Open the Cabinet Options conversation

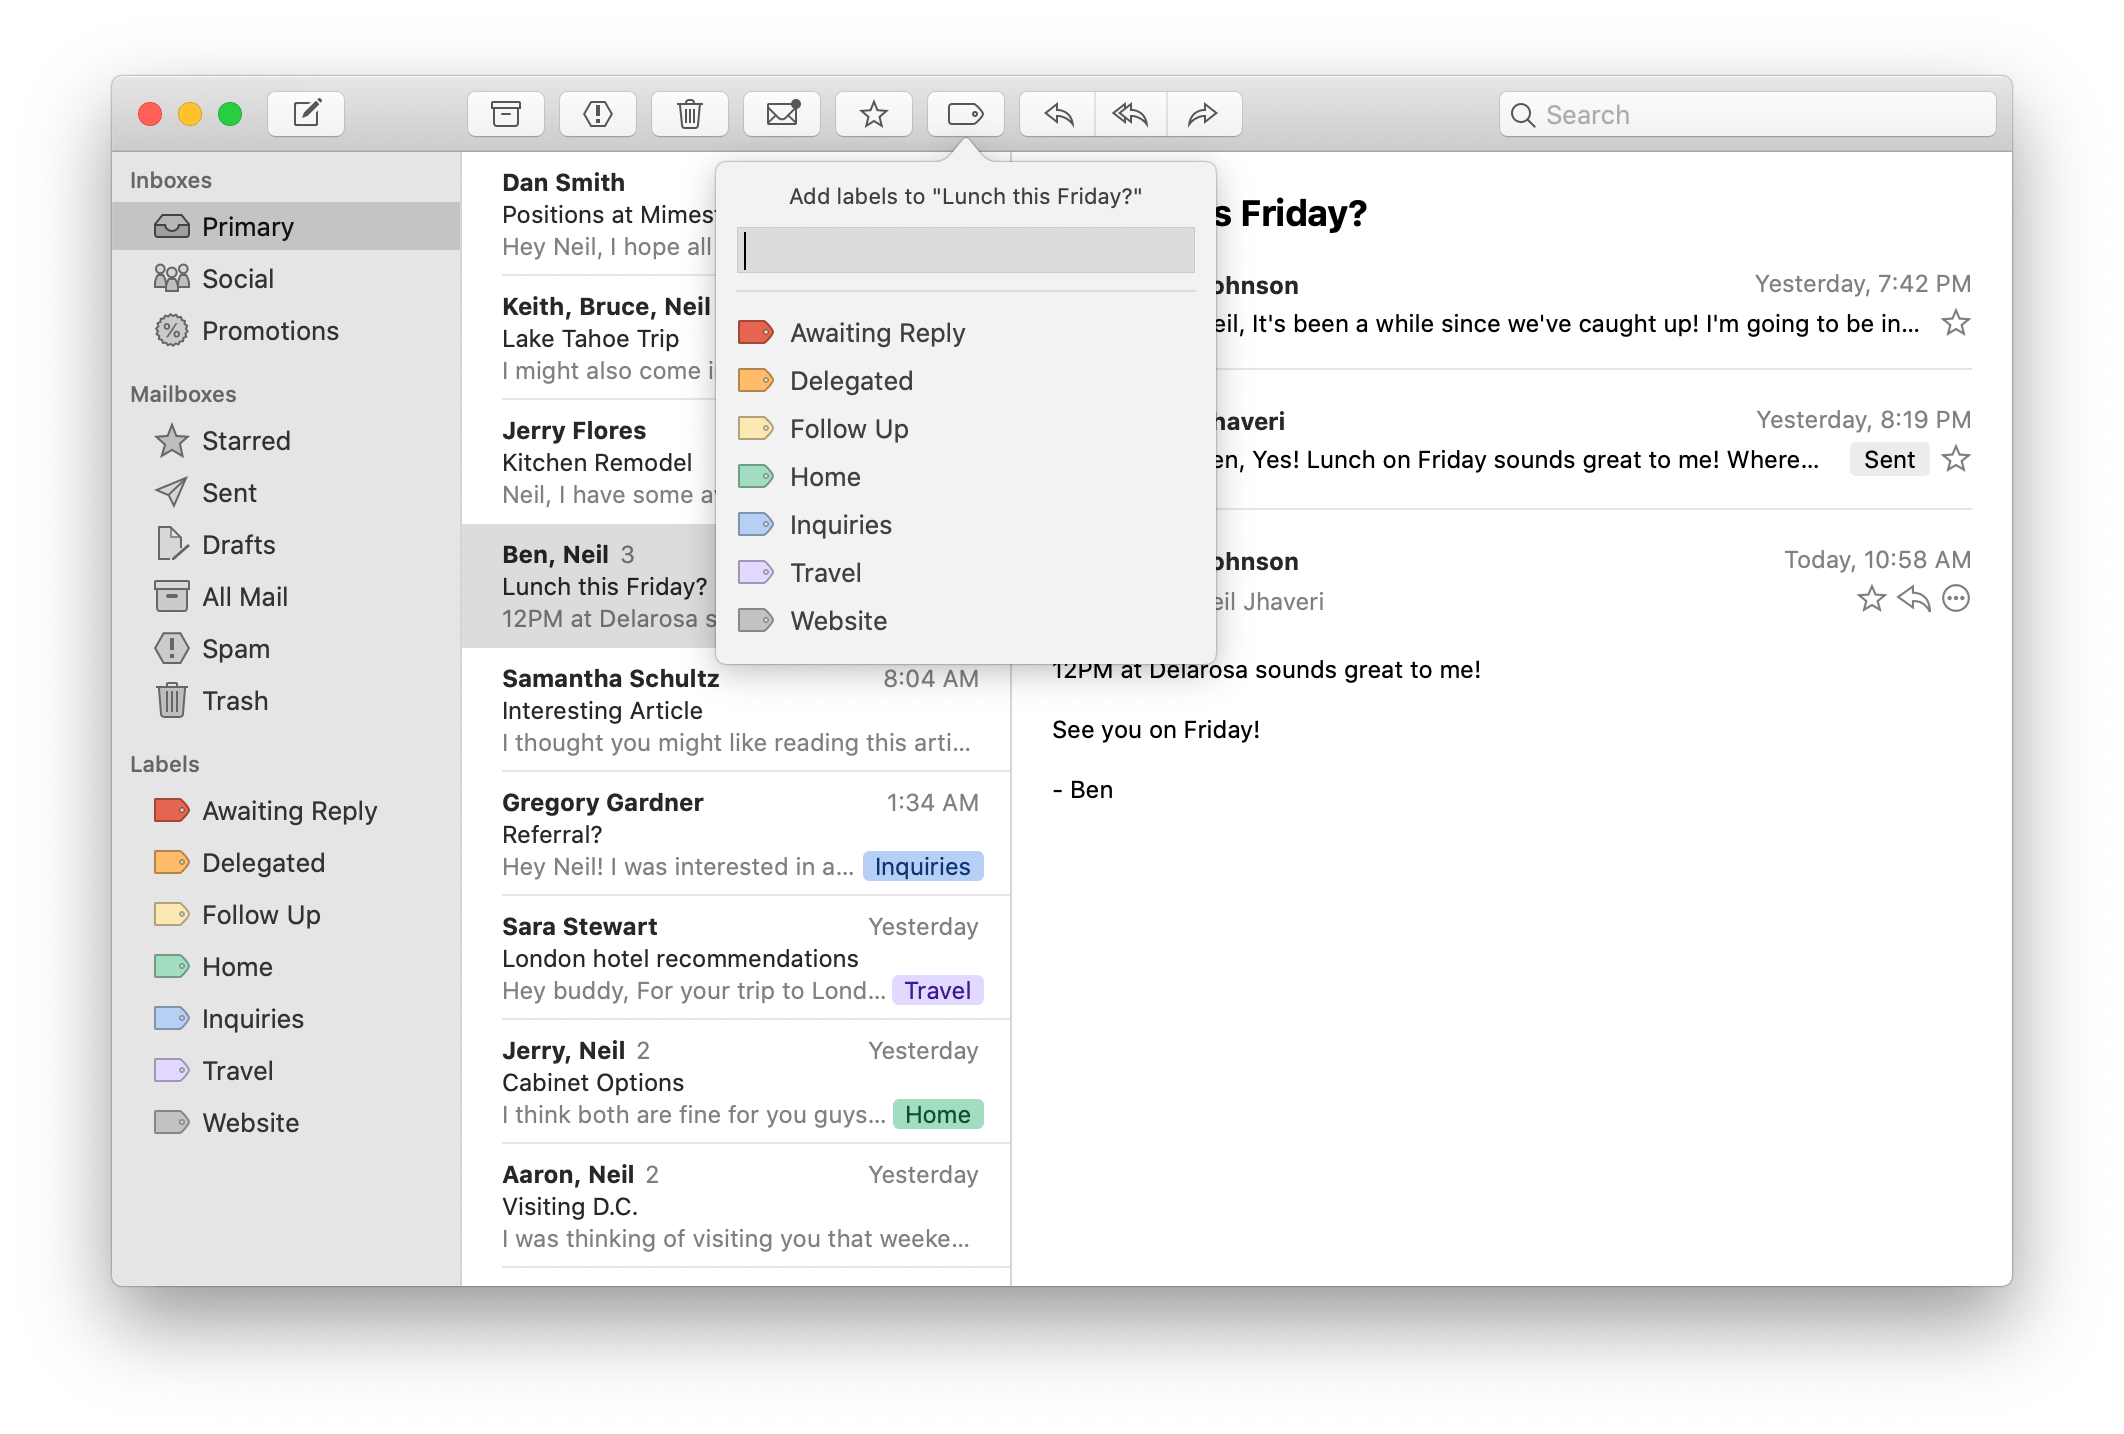736,1082
